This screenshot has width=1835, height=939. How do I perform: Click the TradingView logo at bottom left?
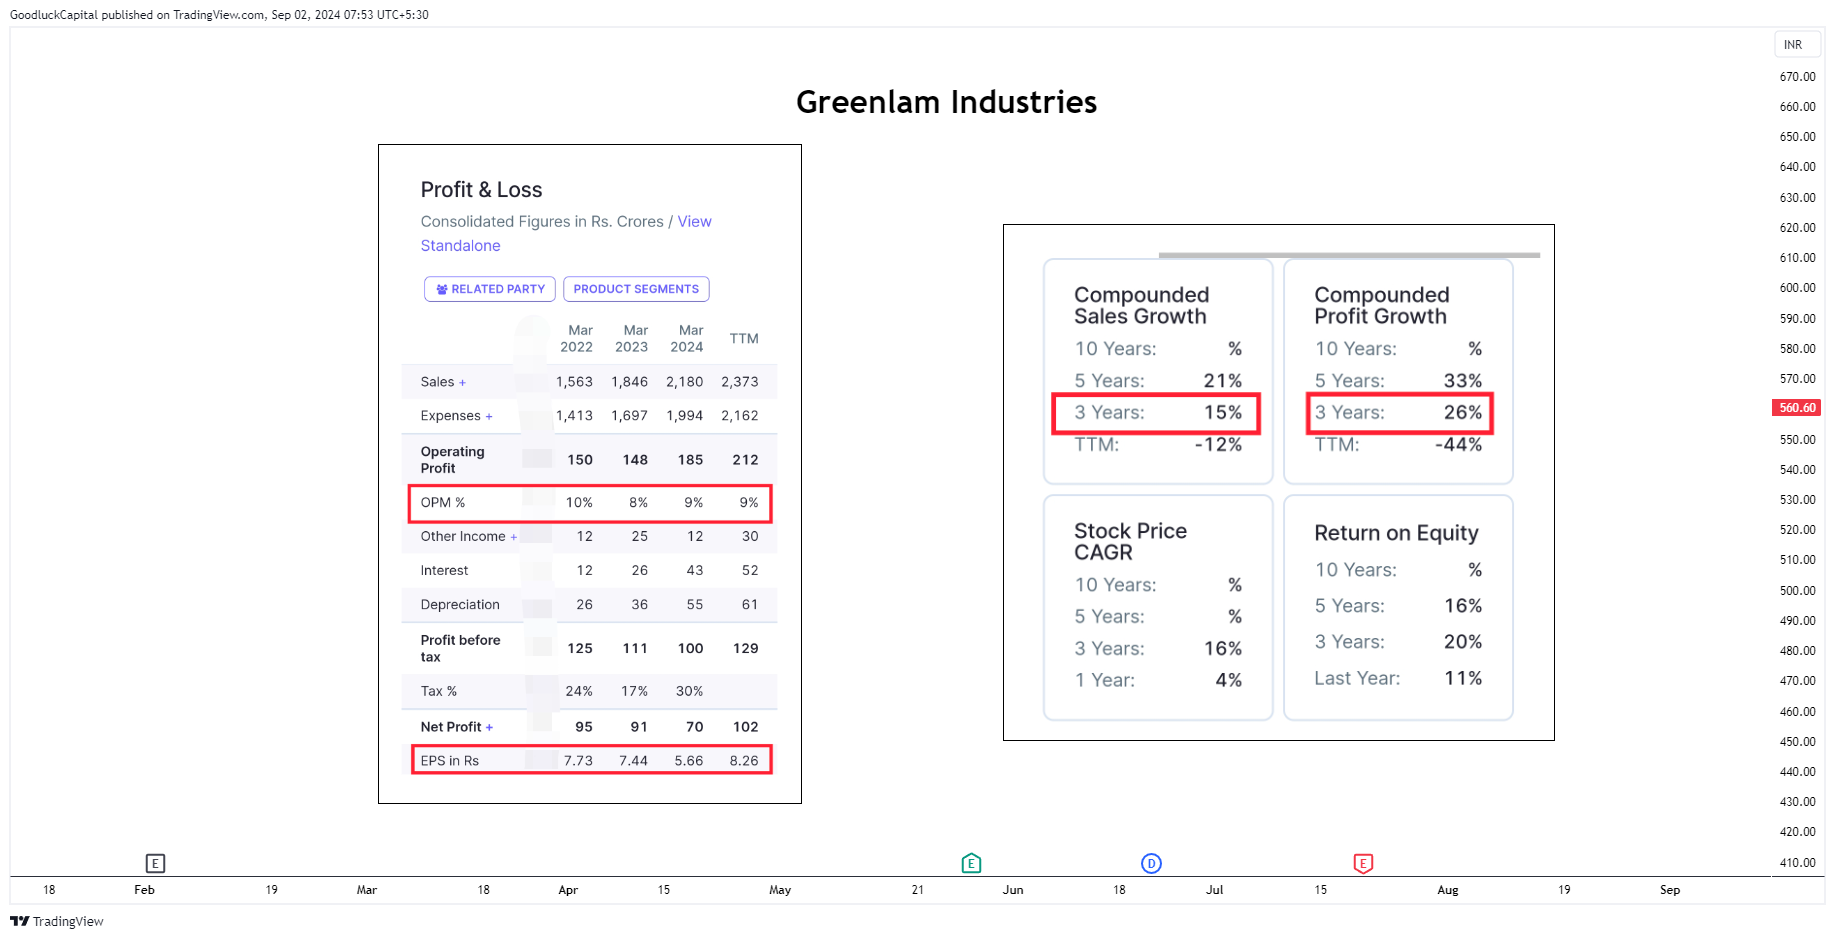(57, 921)
